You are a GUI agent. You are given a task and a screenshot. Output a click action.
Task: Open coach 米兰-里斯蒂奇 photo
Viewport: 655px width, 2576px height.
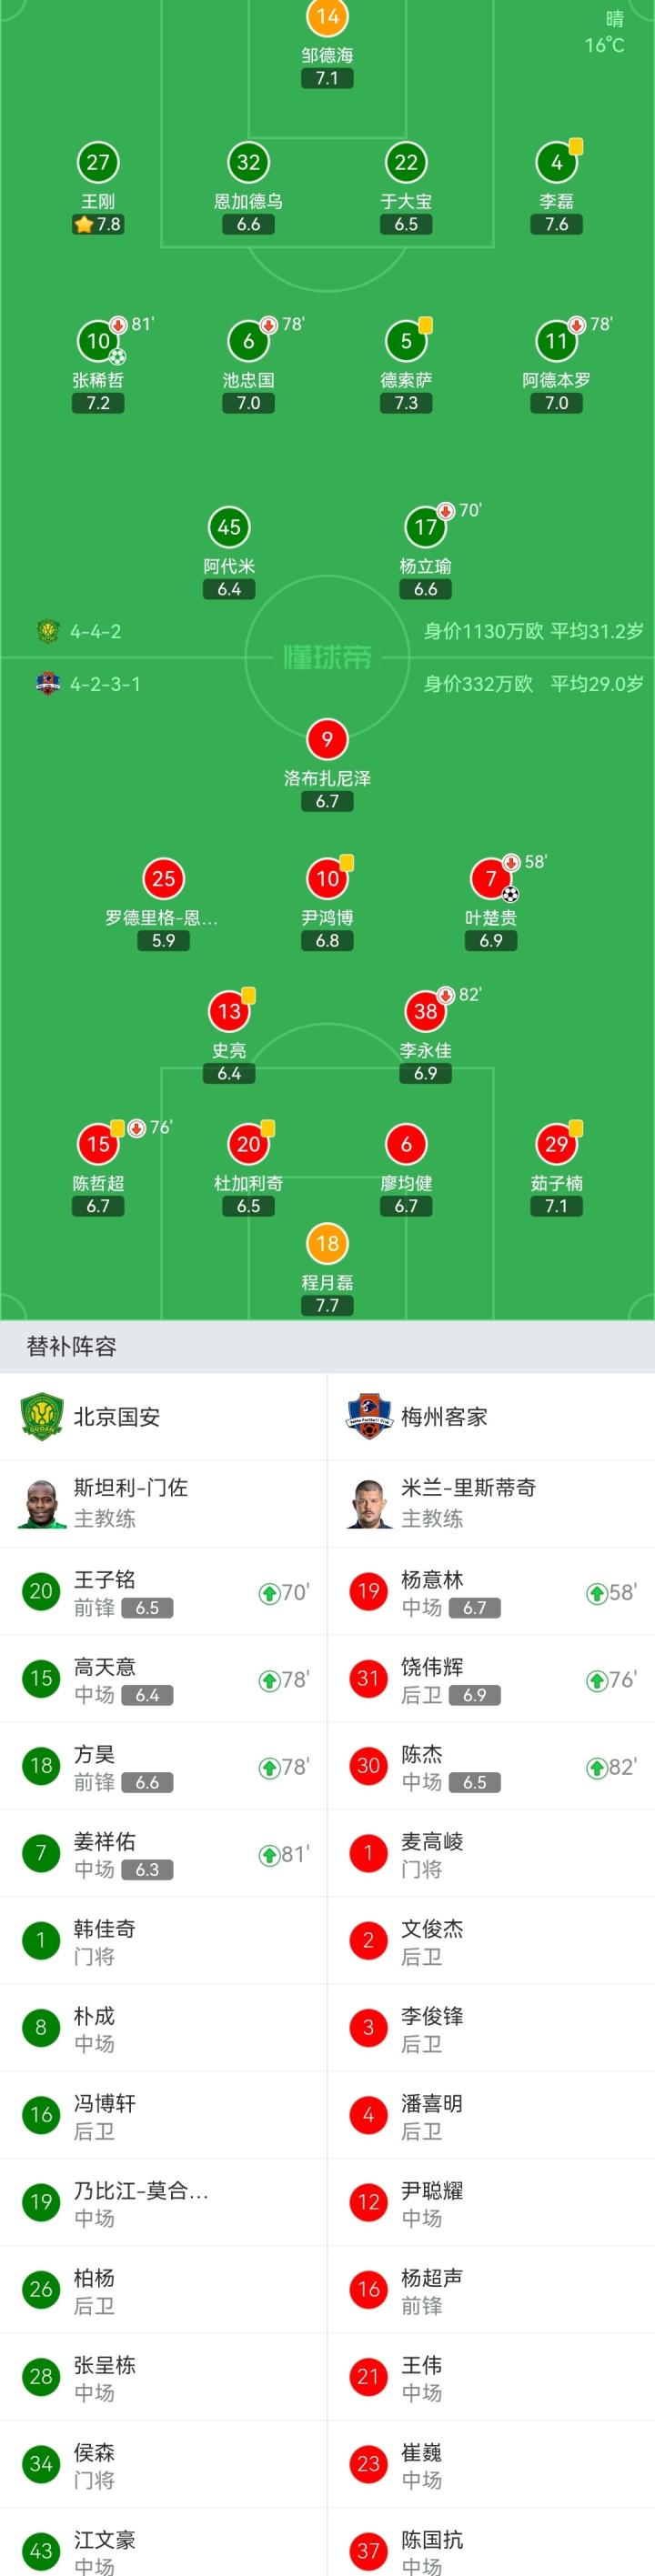369,1503
